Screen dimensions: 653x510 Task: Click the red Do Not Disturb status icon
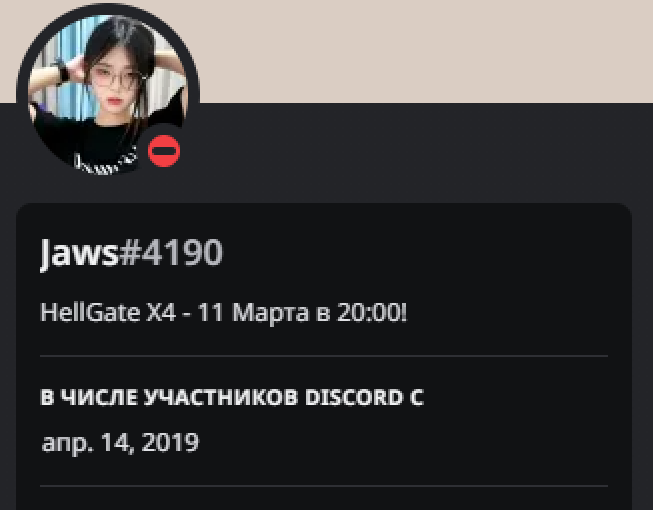pos(164,151)
